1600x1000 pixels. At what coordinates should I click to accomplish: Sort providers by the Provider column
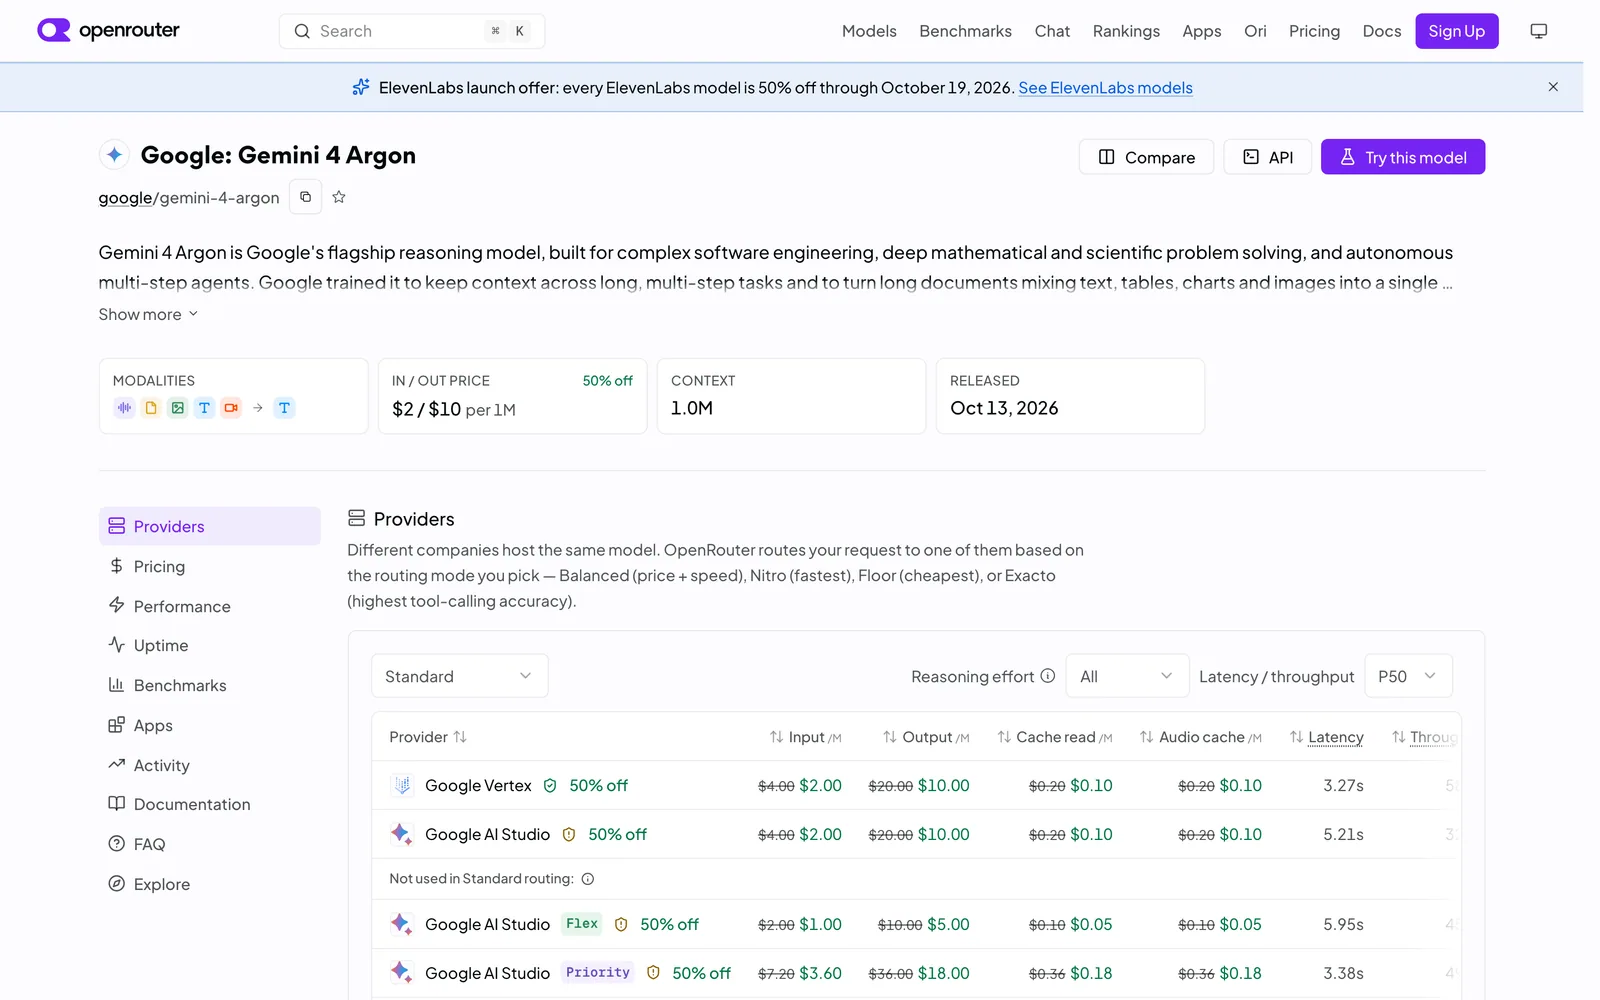(428, 737)
